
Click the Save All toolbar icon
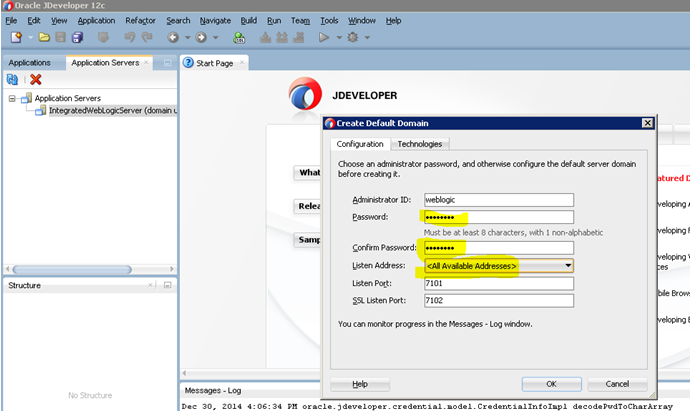pyautogui.click(x=77, y=38)
